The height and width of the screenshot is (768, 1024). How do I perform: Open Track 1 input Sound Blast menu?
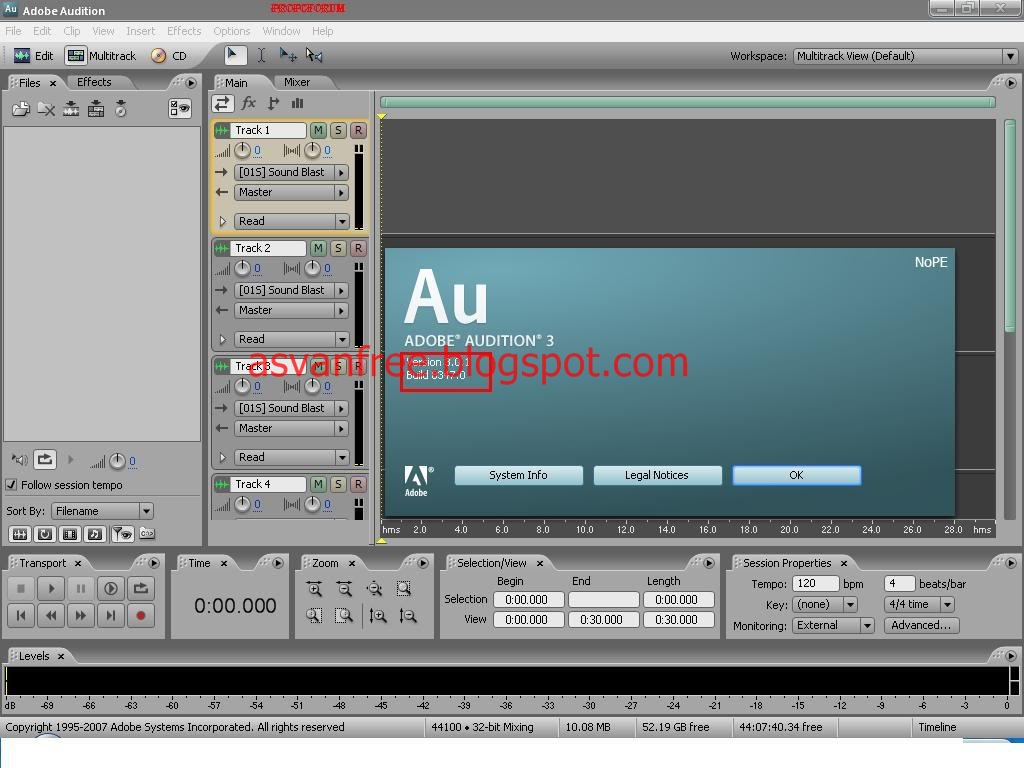click(291, 172)
